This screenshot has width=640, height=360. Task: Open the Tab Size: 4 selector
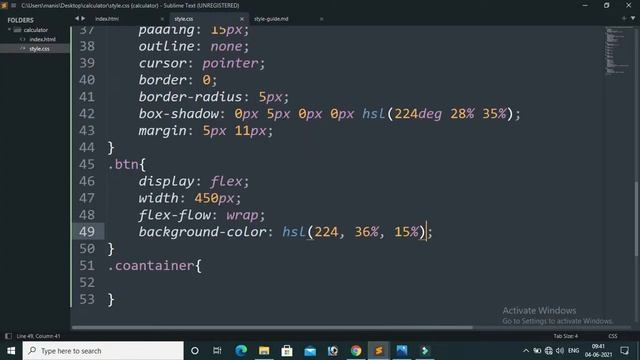565,336
